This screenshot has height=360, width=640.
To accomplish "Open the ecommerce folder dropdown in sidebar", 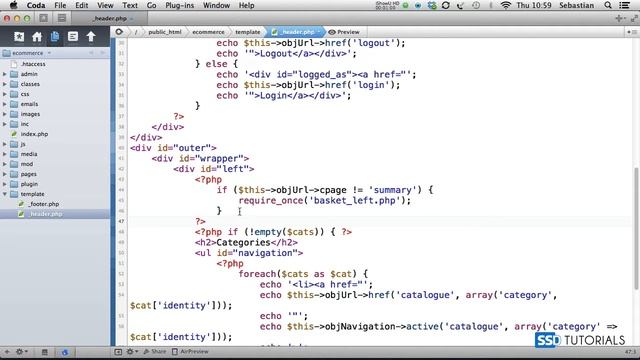I will click(28, 53).
